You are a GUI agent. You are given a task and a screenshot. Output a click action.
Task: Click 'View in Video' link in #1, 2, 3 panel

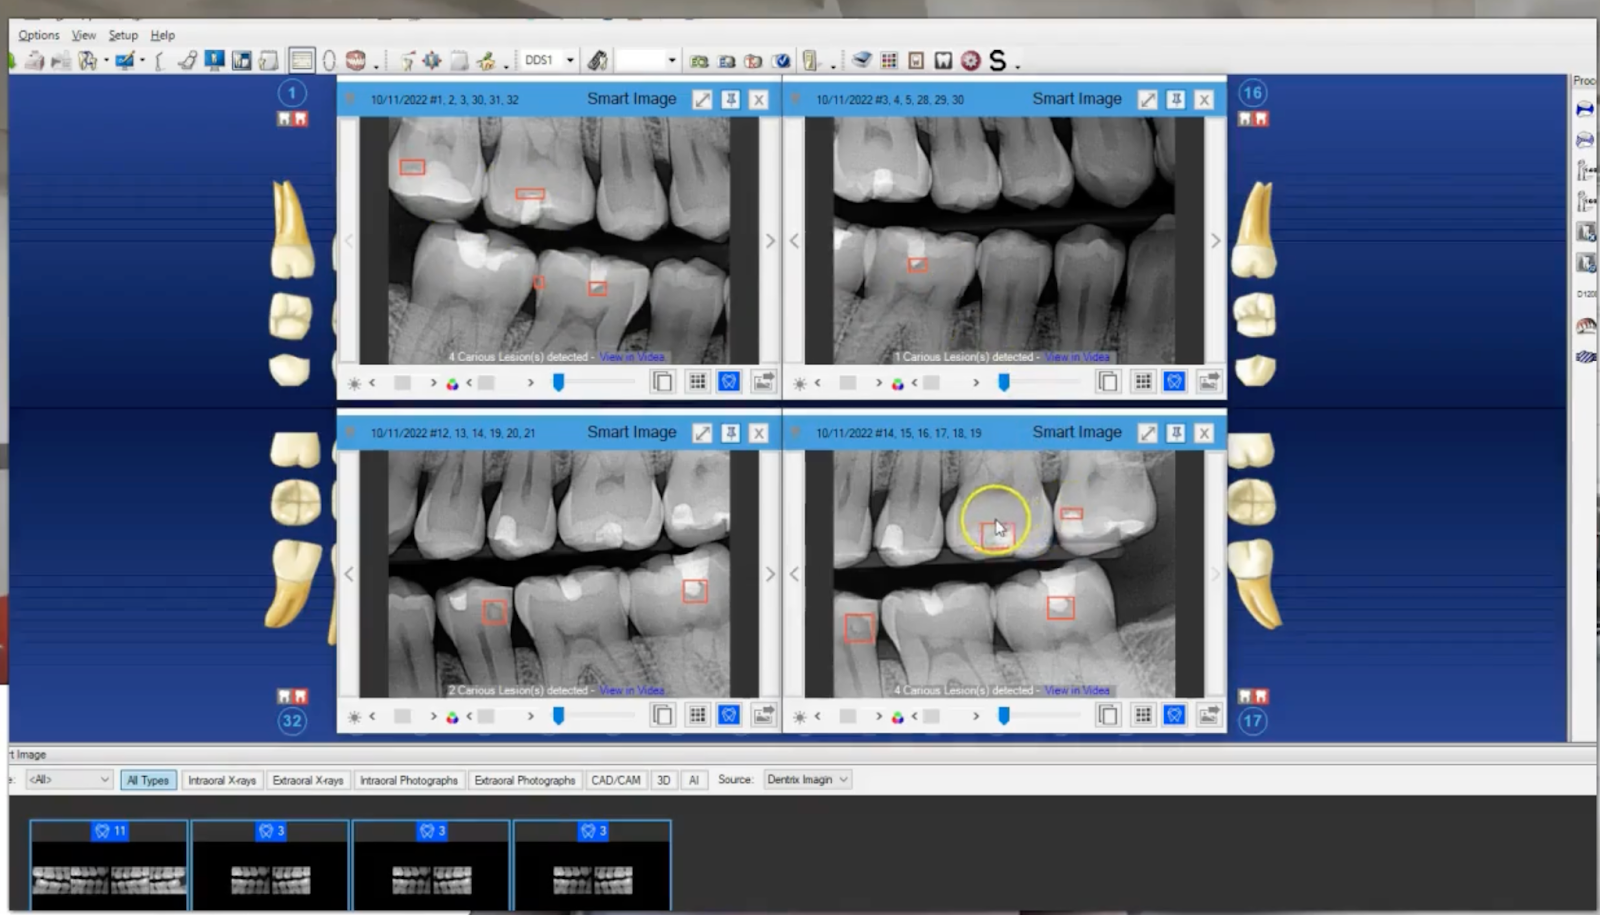632,357
